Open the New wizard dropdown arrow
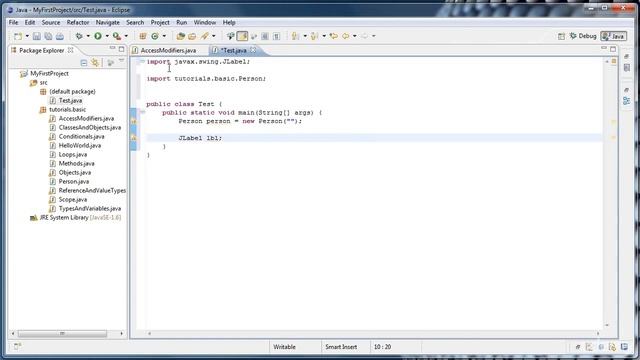Screen dimensions: 640x360 pyautogui.click(x=27, y=36)
